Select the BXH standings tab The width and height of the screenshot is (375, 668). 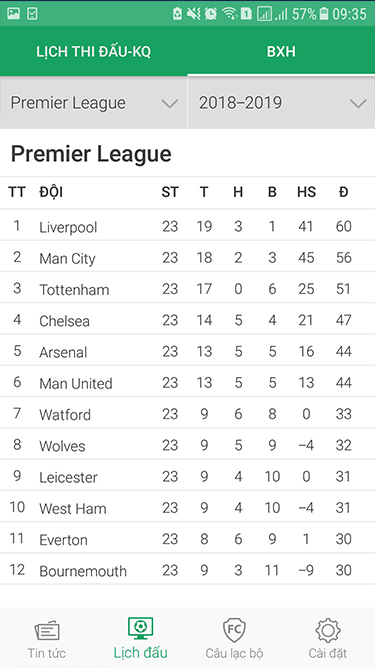(x=281, y=52)
